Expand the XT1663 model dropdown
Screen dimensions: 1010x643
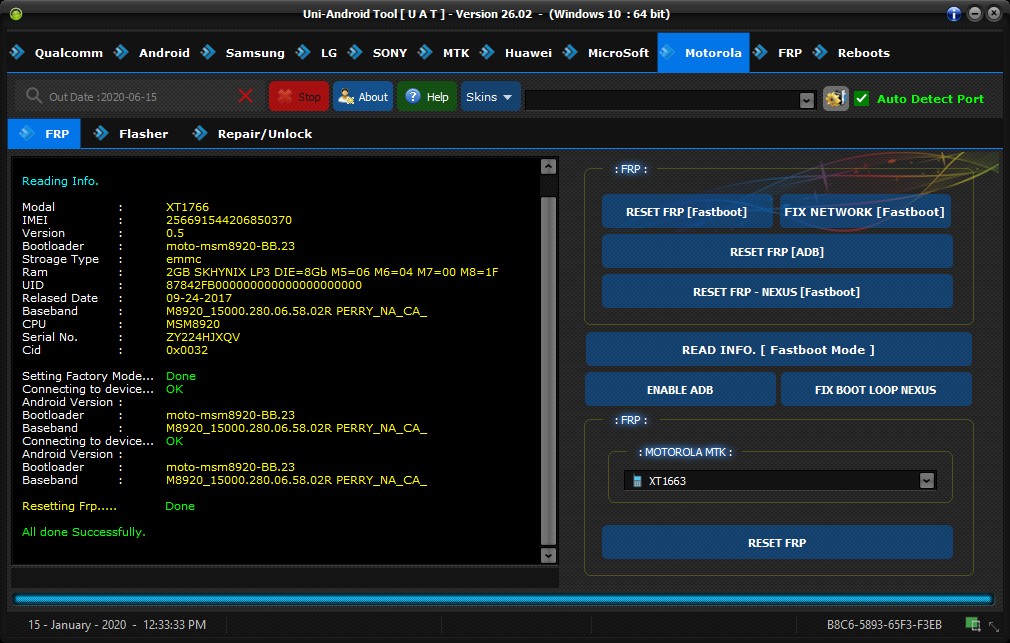click(927, 481)
